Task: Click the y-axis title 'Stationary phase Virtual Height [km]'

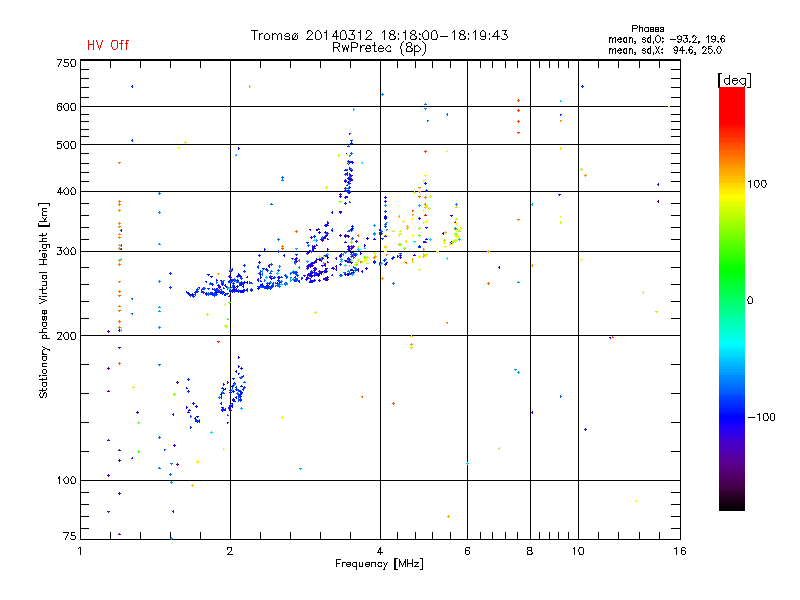Action: (x=44, y=300)
